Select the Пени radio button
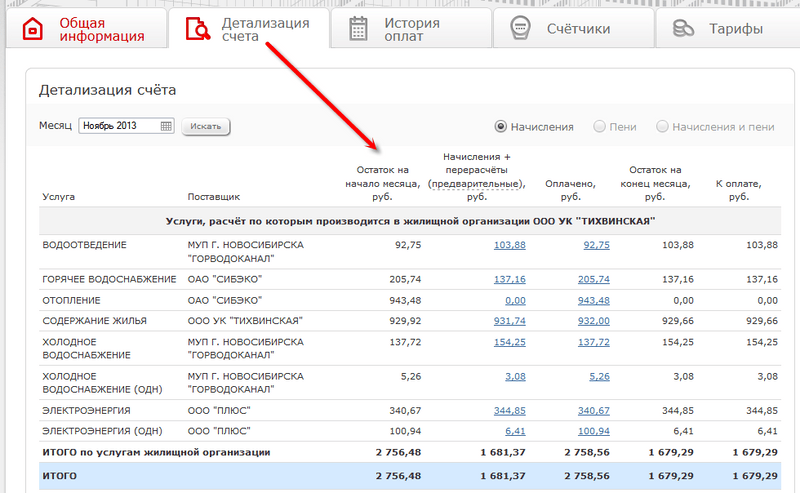The height and width of the screenshot is (493, 800). click(599, 127)
